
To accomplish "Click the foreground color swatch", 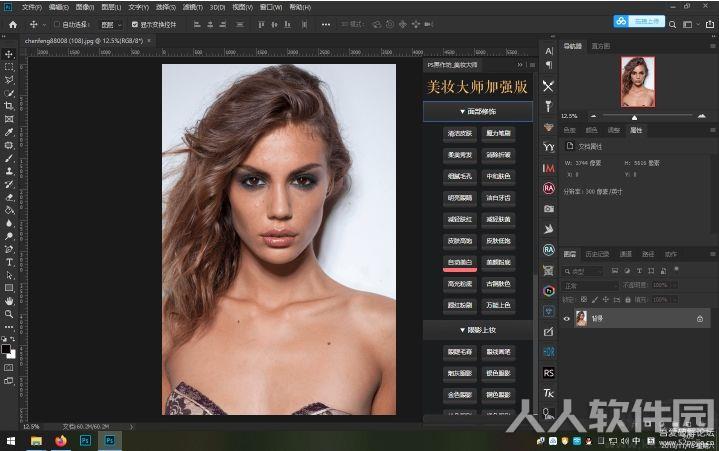I will 6,349.
